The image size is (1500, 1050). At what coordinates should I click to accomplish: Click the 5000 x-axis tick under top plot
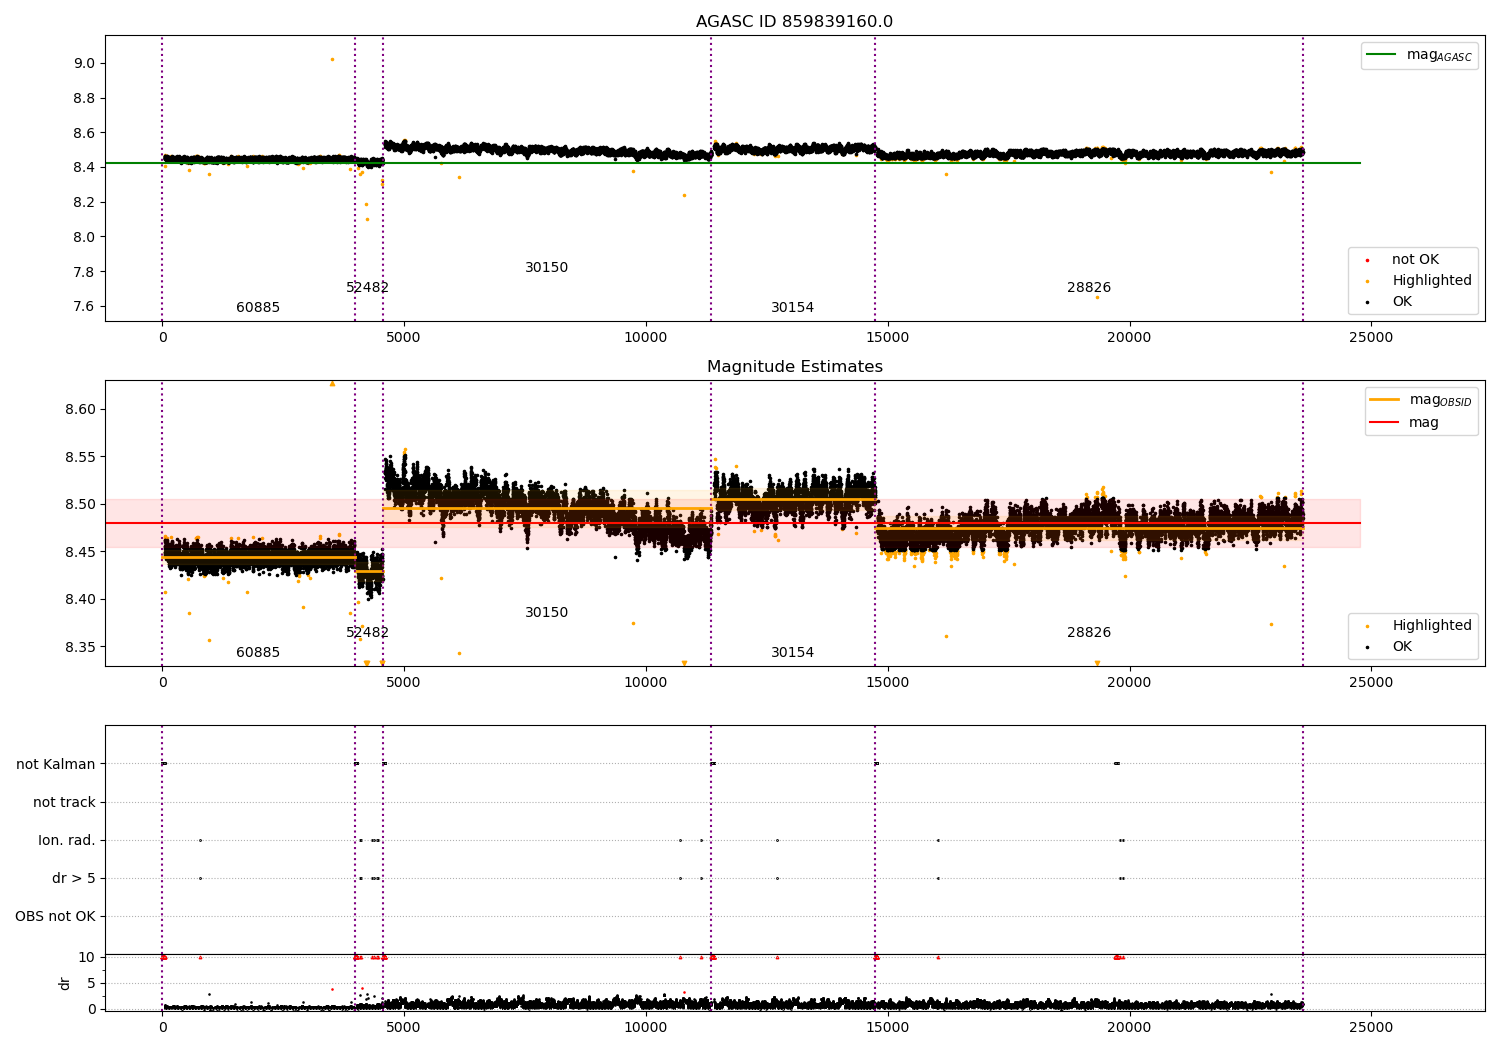[404, 338]
